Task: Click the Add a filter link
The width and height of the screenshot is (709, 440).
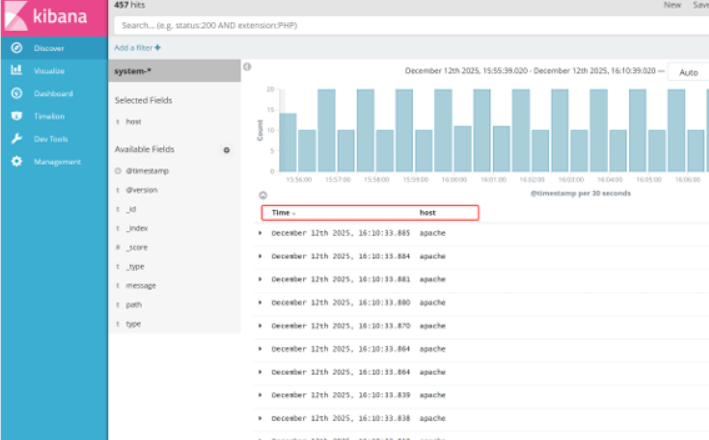Action: click(x=137, y=47)
